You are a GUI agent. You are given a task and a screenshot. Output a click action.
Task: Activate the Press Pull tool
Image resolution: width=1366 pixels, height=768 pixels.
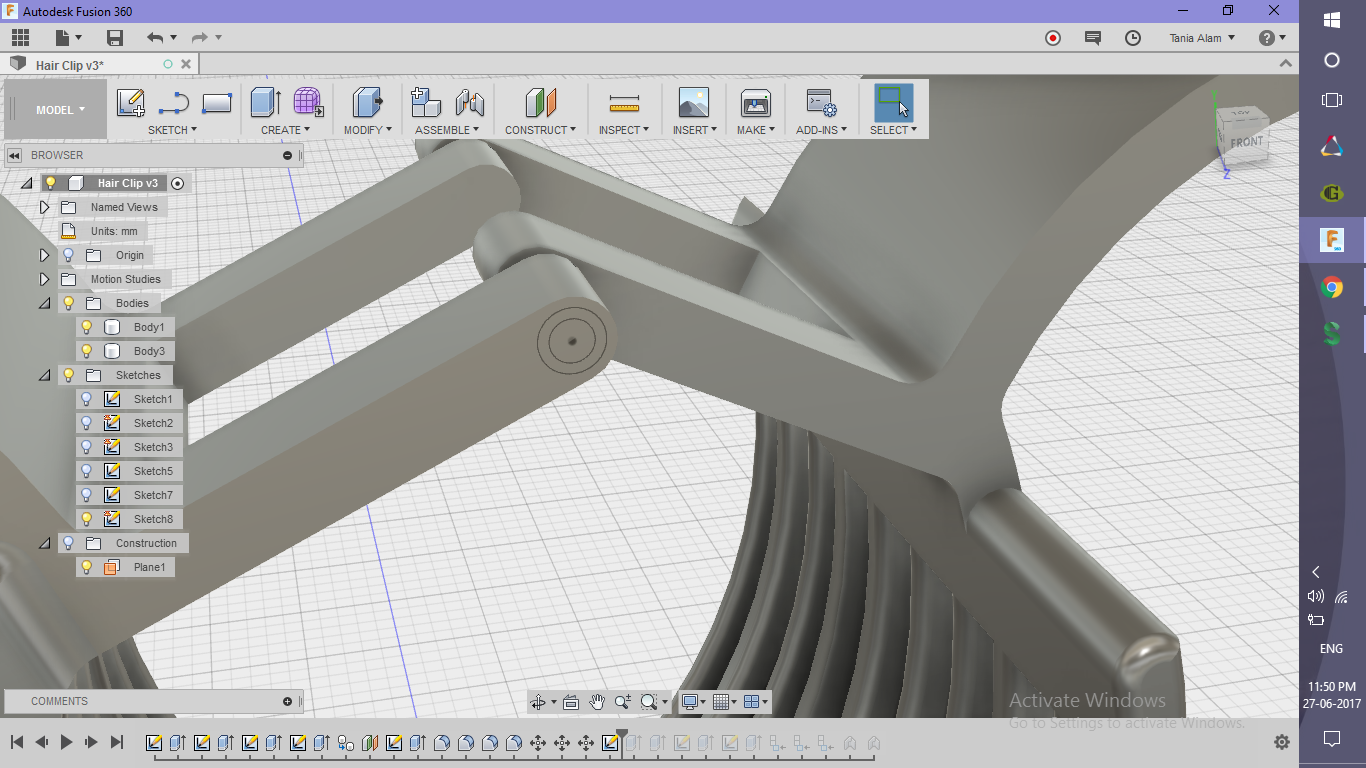click(x=367, y=102)
